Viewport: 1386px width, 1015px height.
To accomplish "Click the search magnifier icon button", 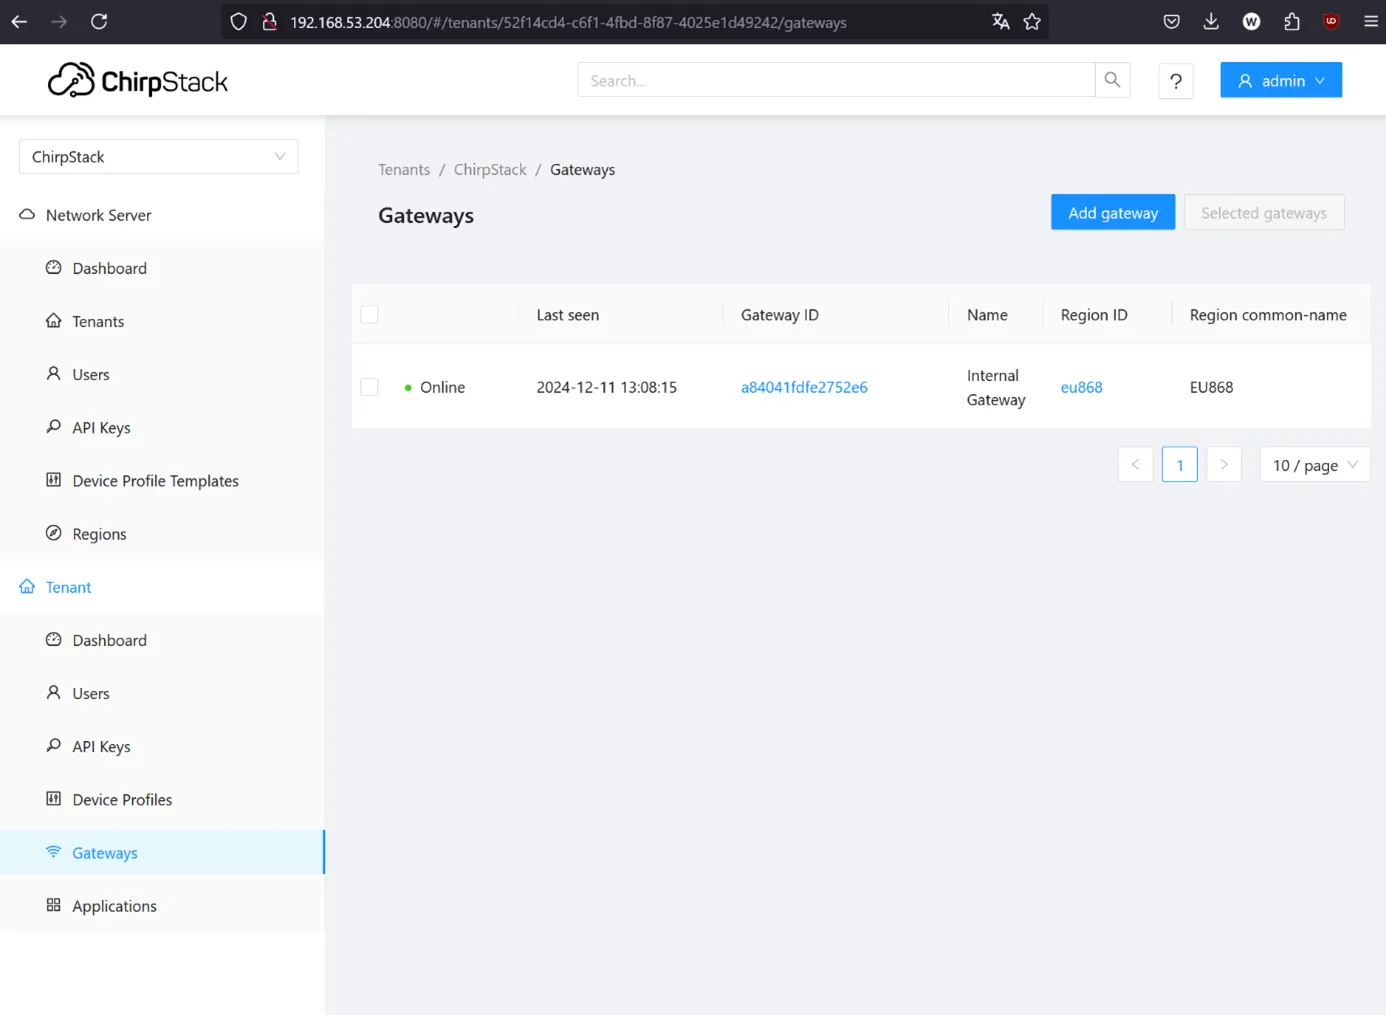I will pyautogui.click(x=1112, y=80).
